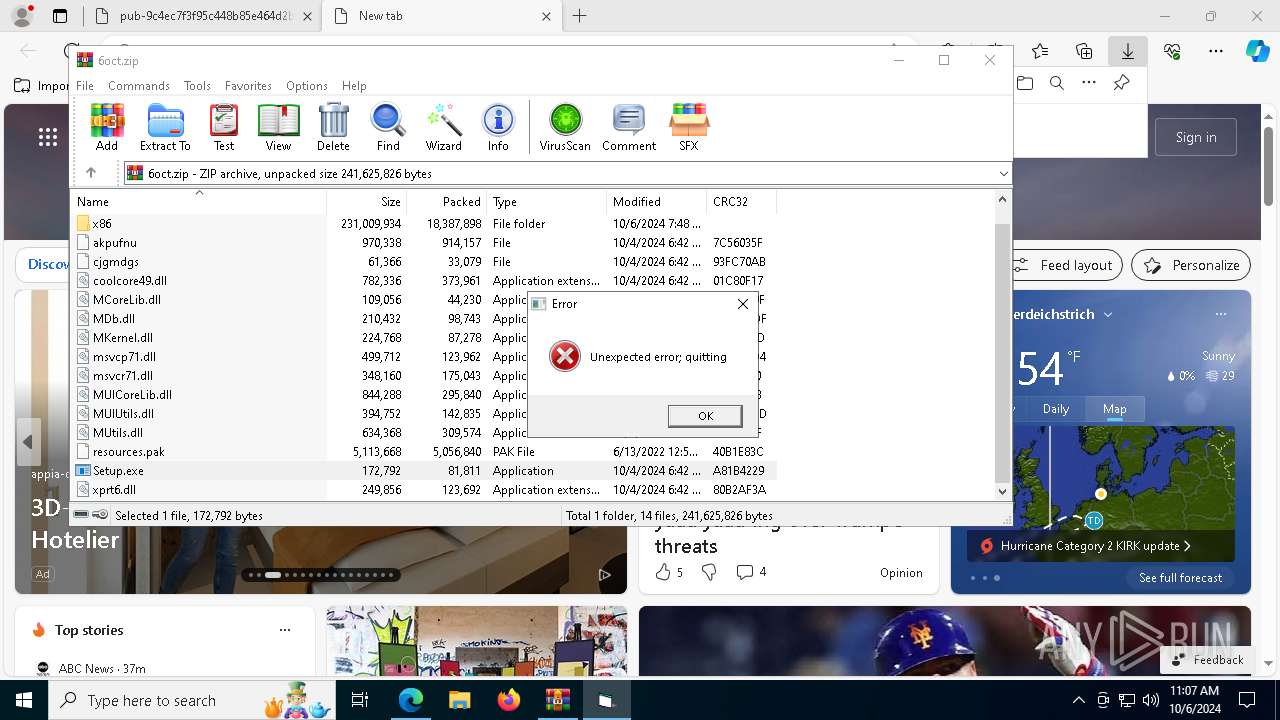Viewport: 1280px width, 720px height.
Task: Open Firefox from taskbar
Action: (508, 700)
